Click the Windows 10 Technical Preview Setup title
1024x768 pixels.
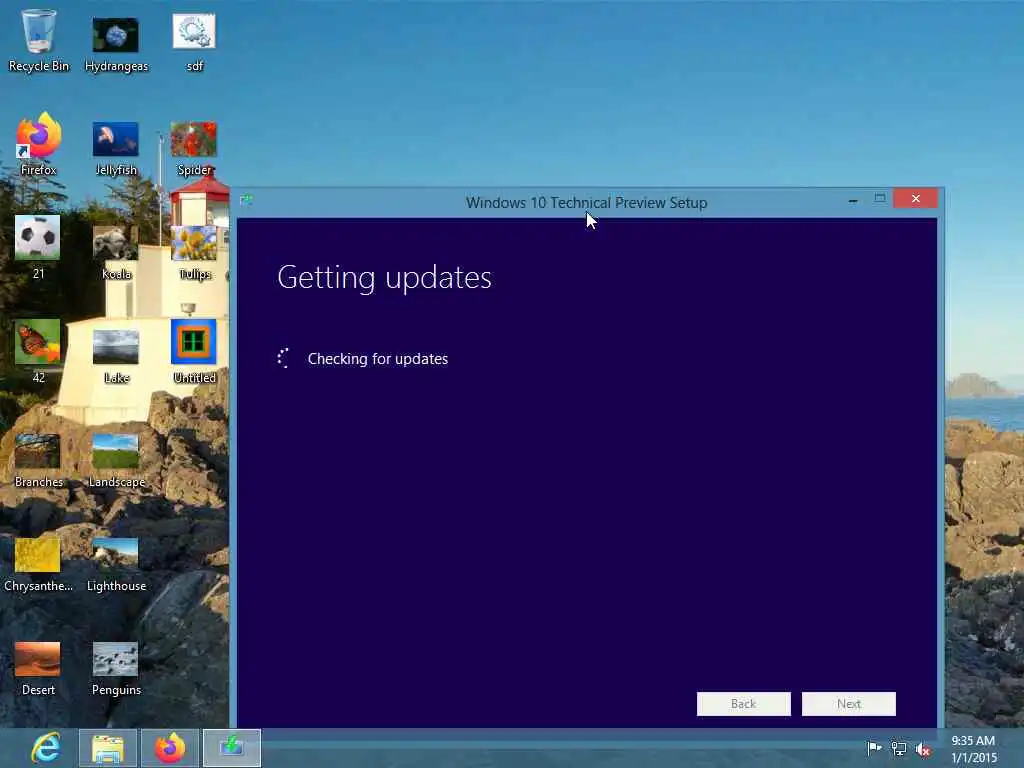coord(586,202)
